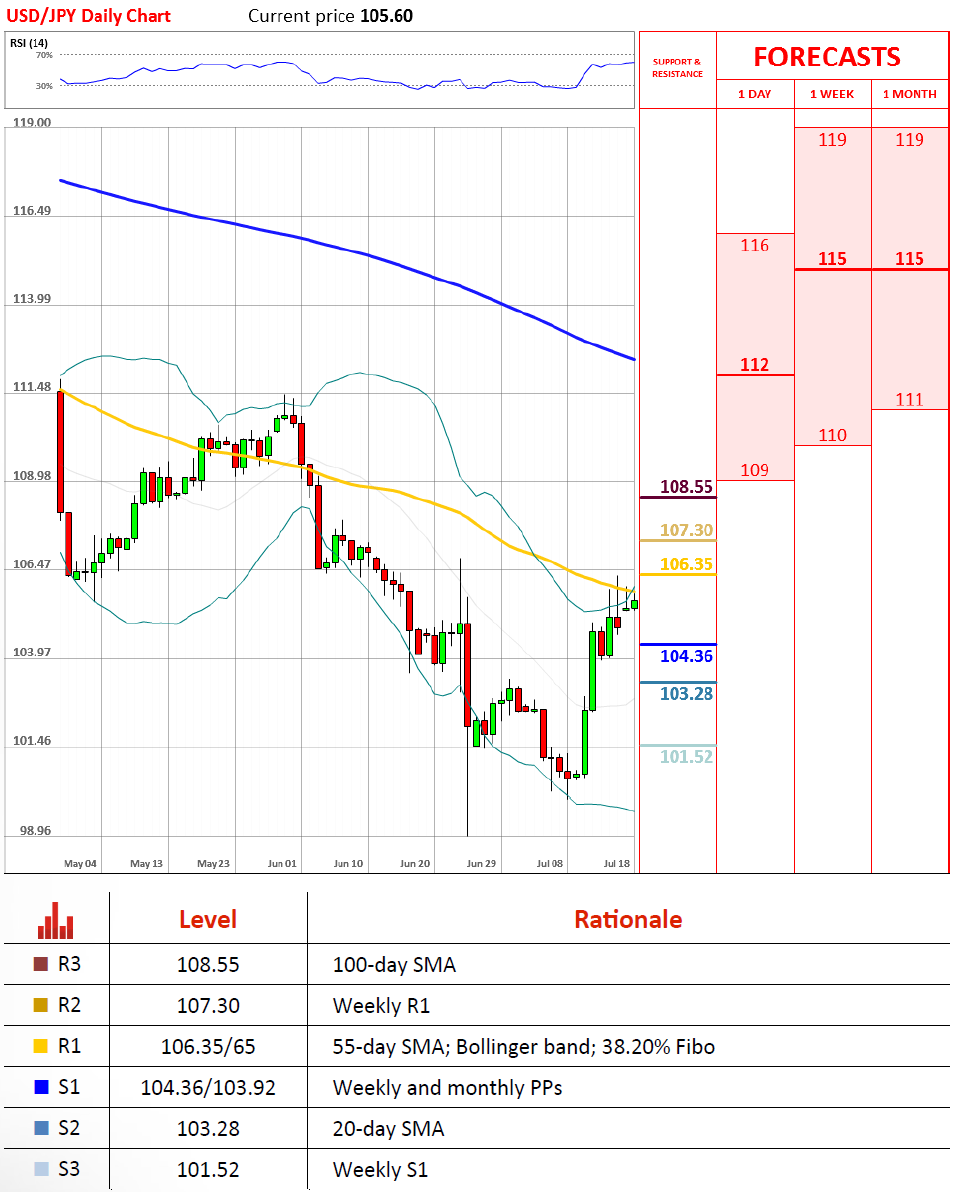The width and height of the screenshot is (961, 1192).
Task: Click the S2 level cell 103.28
Action: coord(208,1129)
